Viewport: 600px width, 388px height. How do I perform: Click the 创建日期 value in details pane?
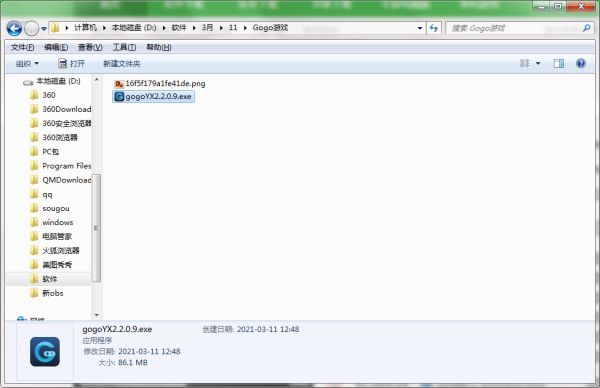point(268,329)
